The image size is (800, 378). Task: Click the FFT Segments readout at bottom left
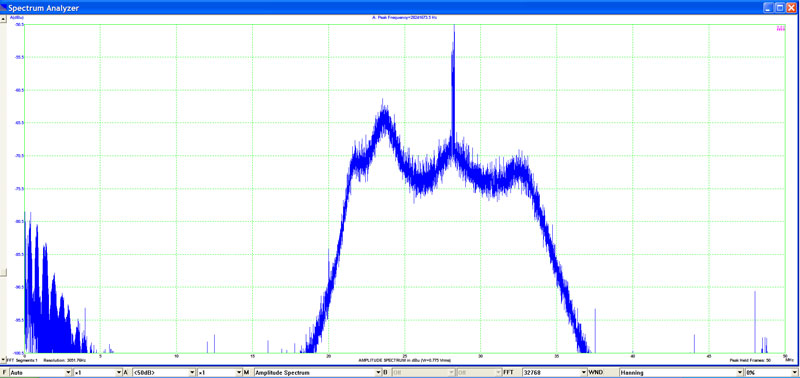pos(22,360)
